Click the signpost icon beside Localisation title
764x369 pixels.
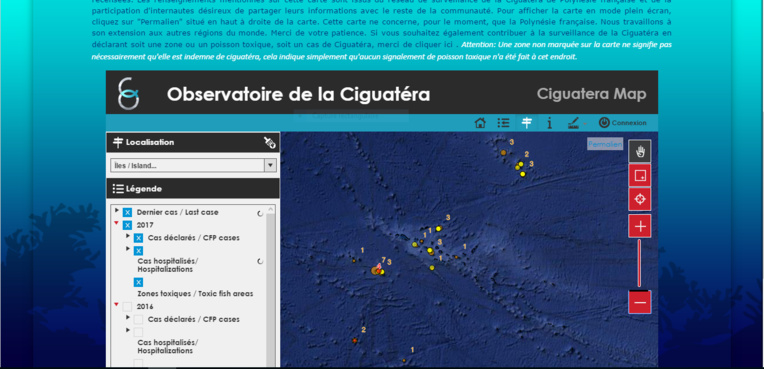(x=118, y=142)
